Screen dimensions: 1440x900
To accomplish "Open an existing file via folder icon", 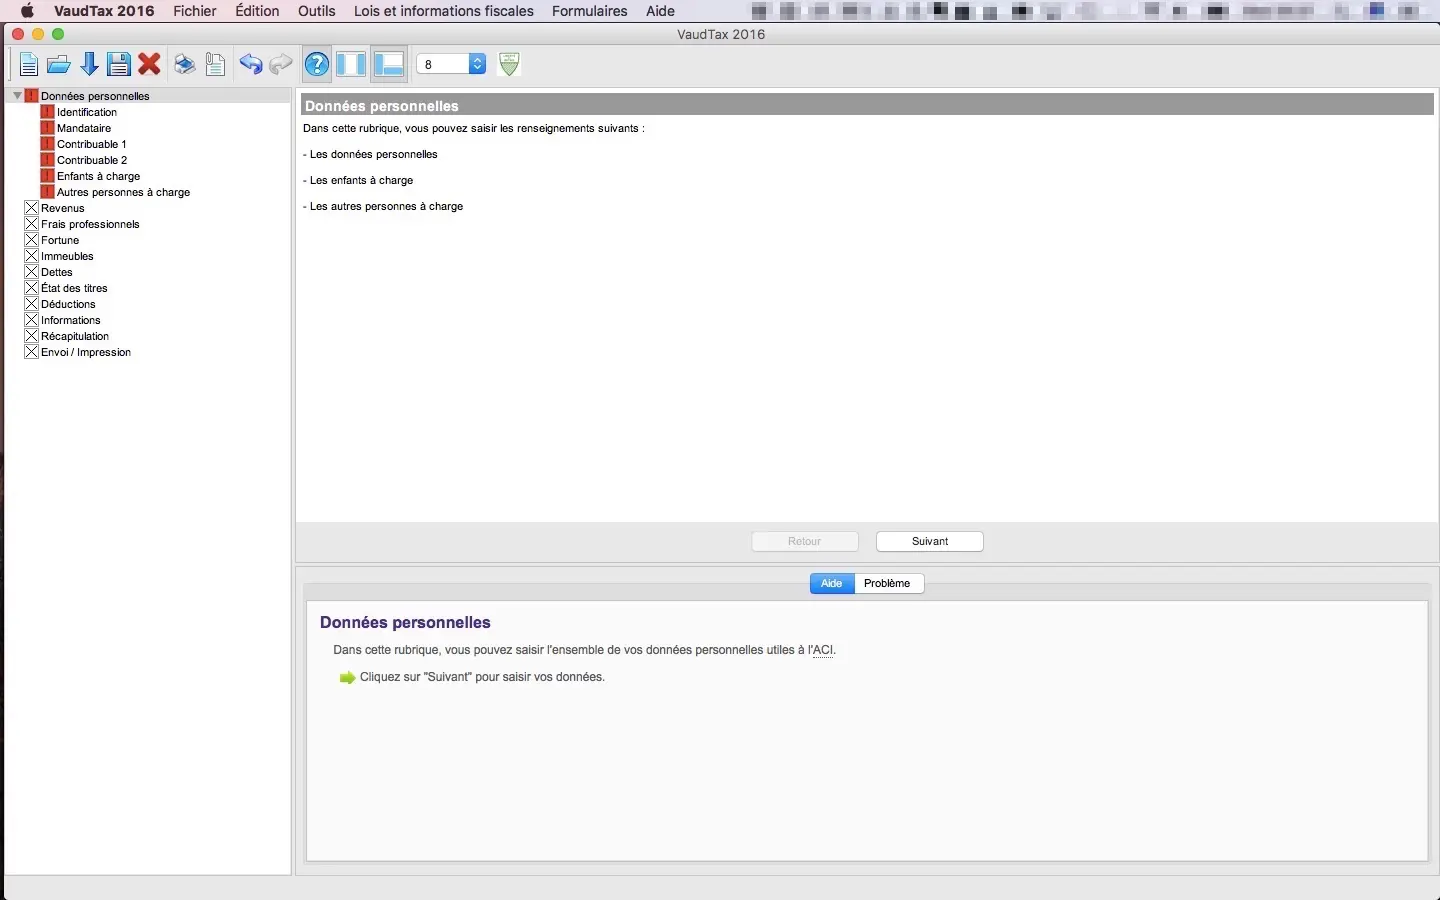I will [x=59, y=65].
